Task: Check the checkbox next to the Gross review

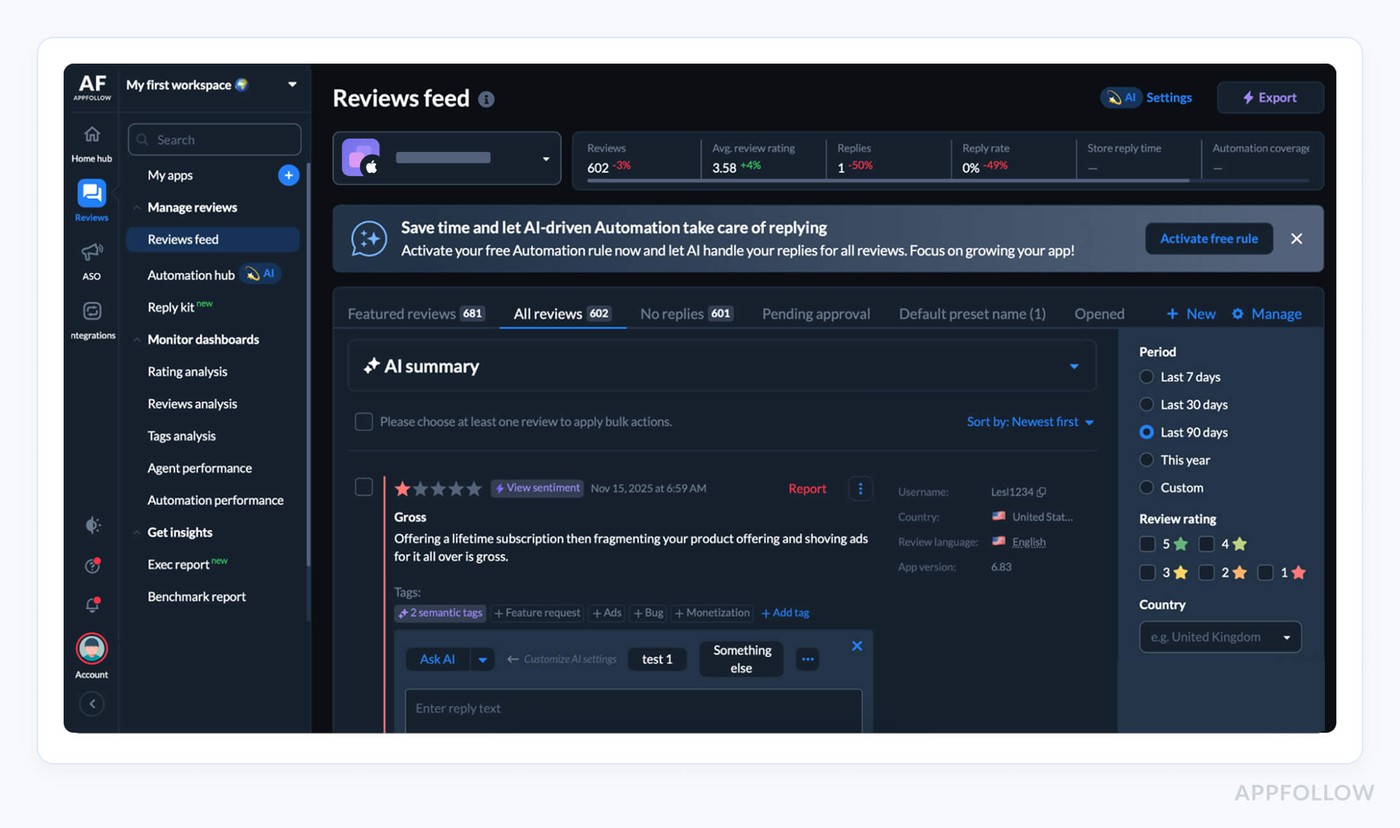Action: tap(364, 487)
